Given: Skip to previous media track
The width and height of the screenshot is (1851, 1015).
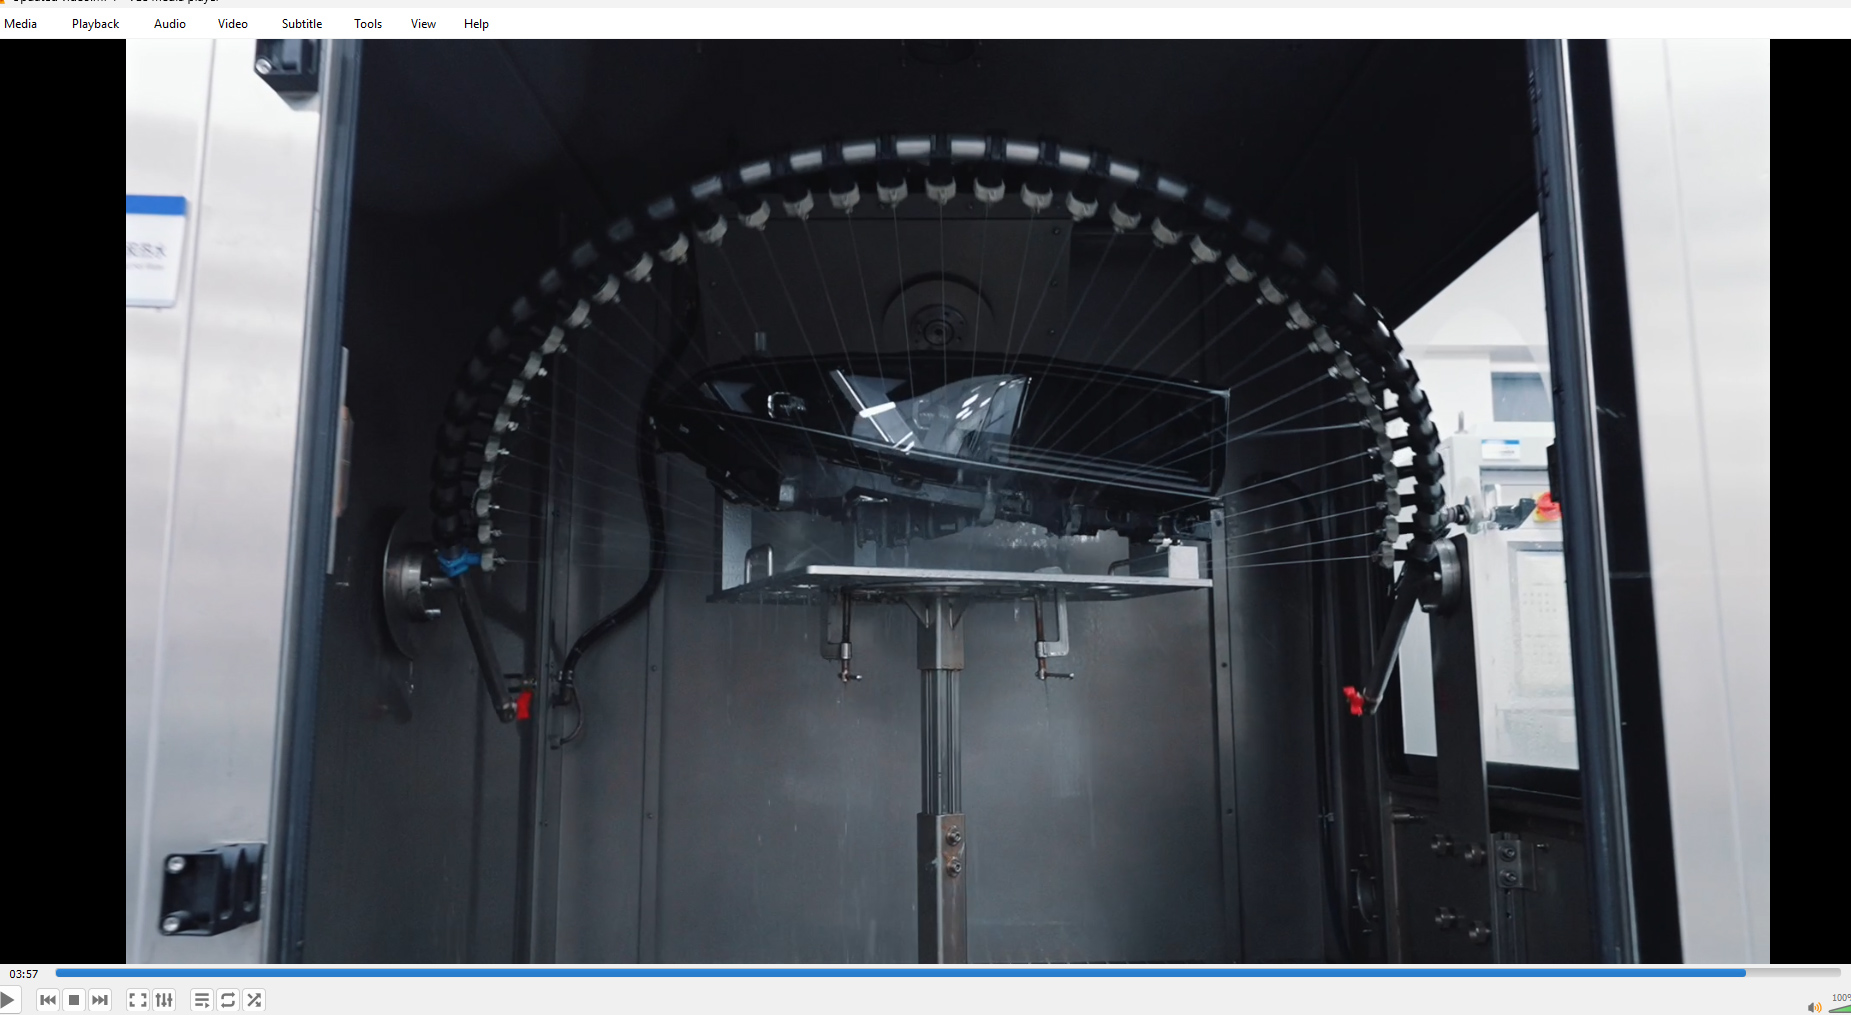Looking at the screenshot, I should point(47,1000).
